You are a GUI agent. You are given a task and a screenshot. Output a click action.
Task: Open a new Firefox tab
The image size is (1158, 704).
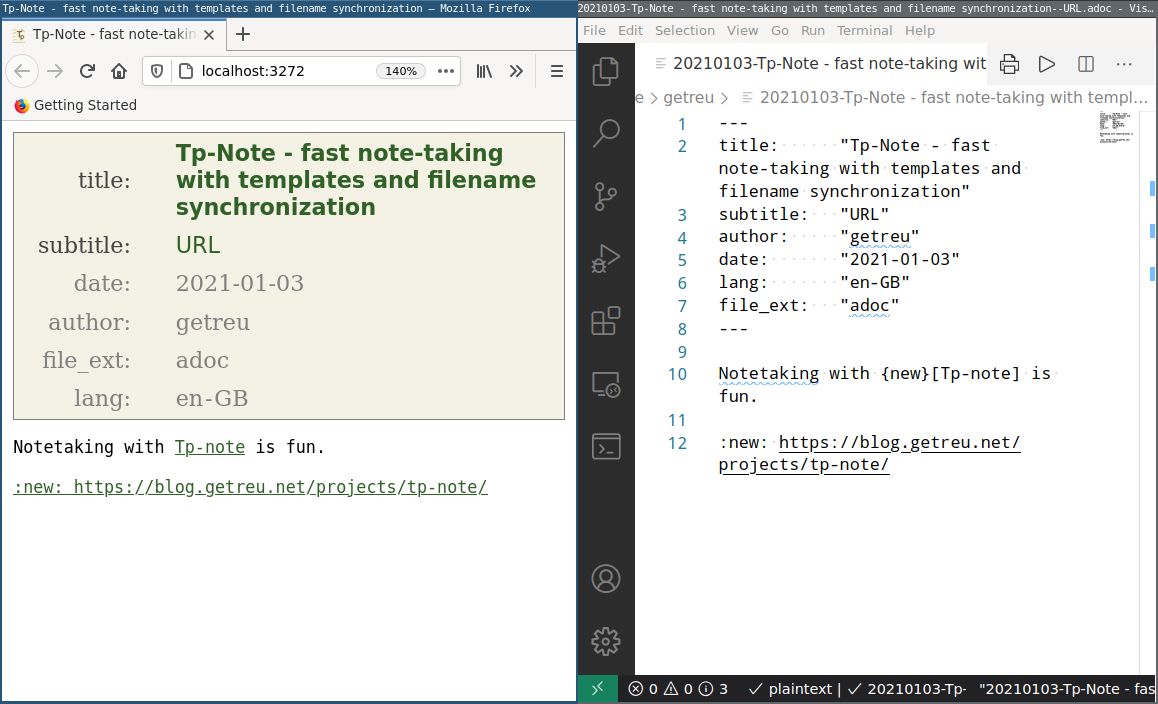click(x=243, y=34)
